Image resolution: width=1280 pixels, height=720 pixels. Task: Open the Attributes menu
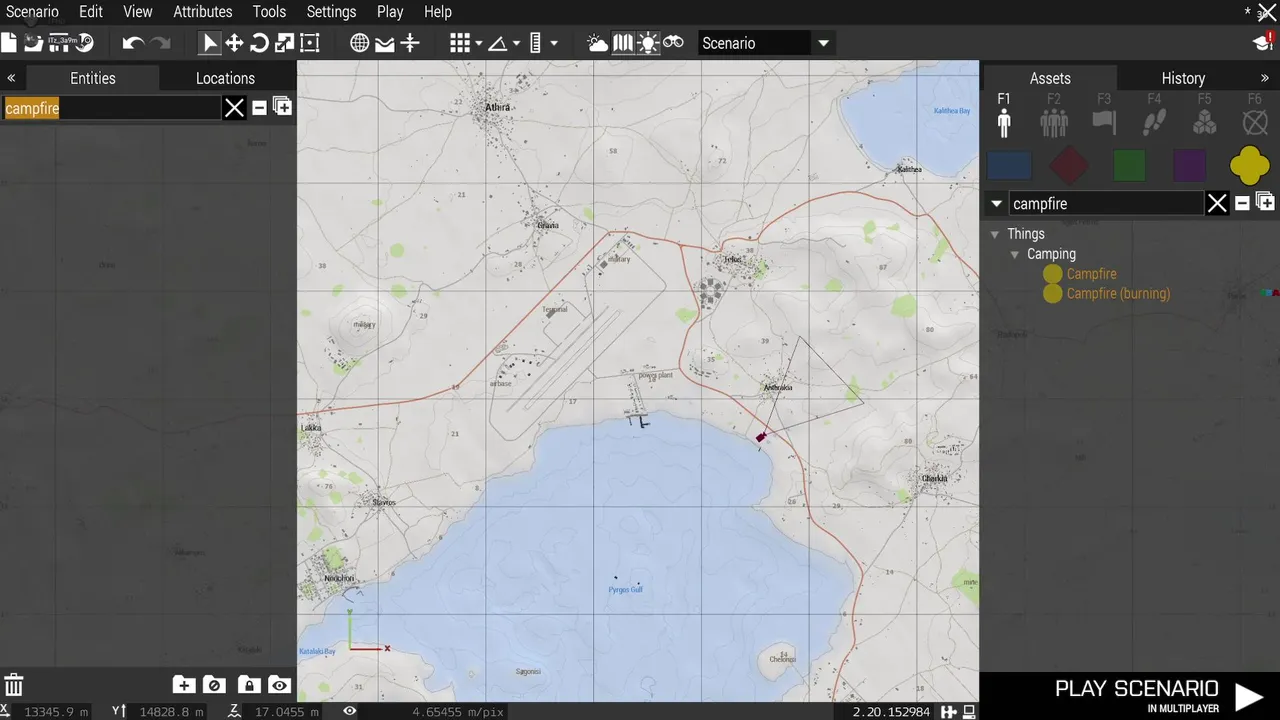203,12
